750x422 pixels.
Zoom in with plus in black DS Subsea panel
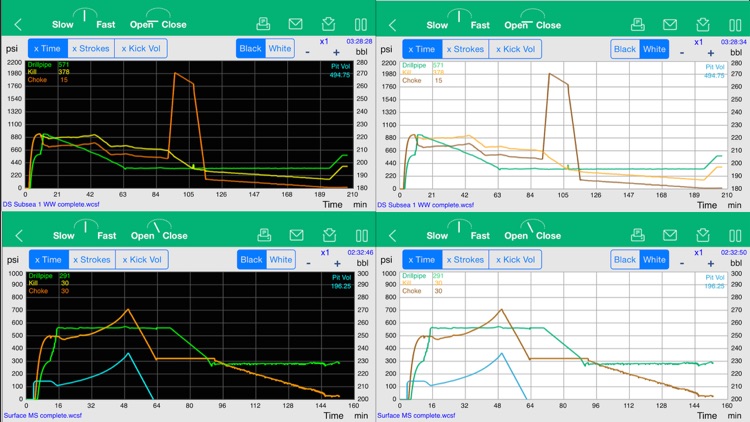click(336, 52)
